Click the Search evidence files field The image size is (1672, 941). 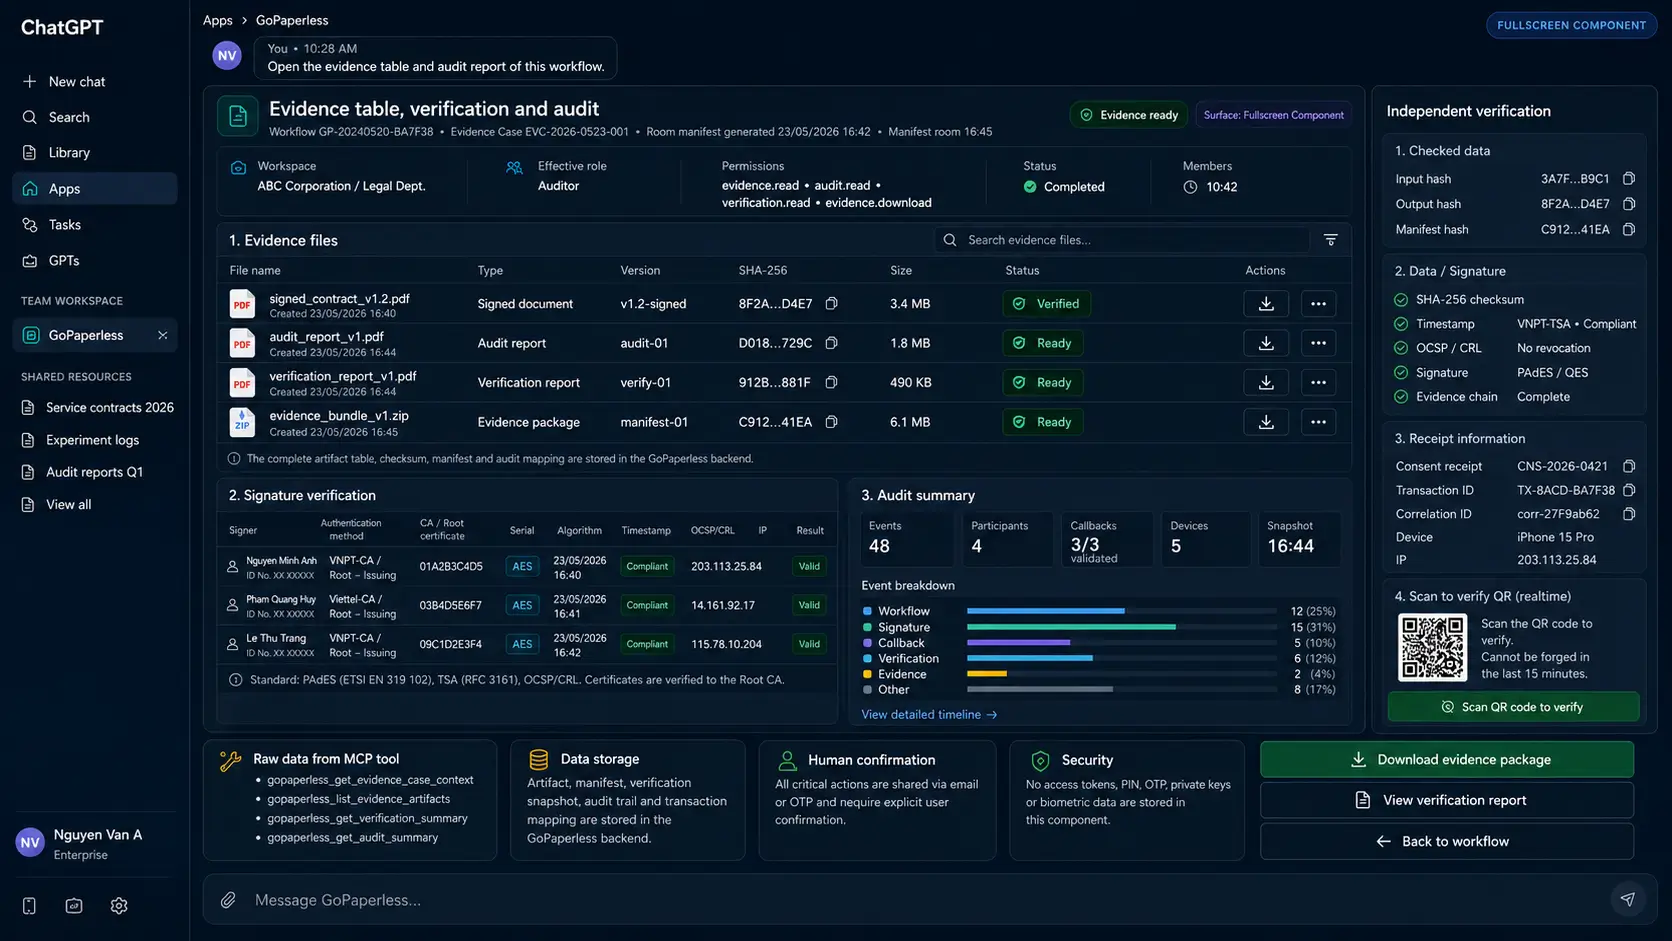point(1122,240)
